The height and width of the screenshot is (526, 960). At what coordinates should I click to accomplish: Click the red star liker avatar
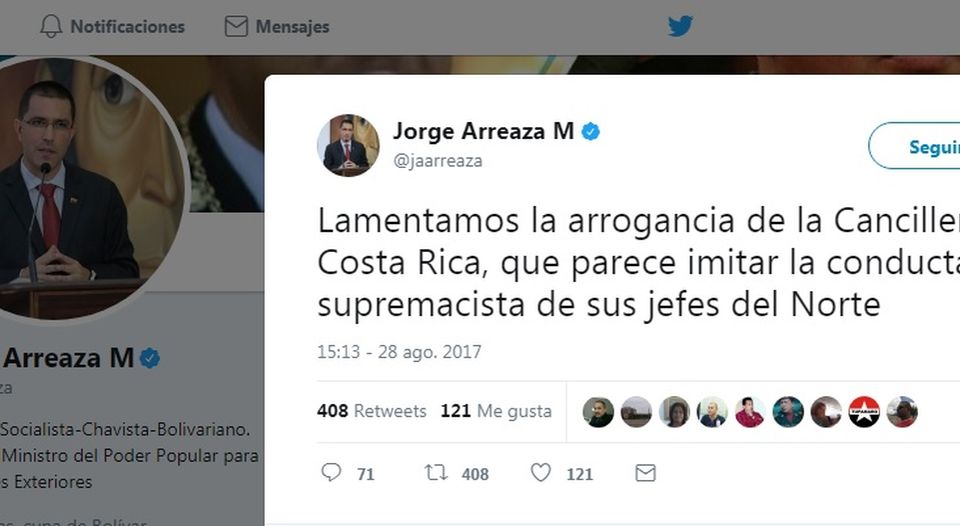(864, 411)
